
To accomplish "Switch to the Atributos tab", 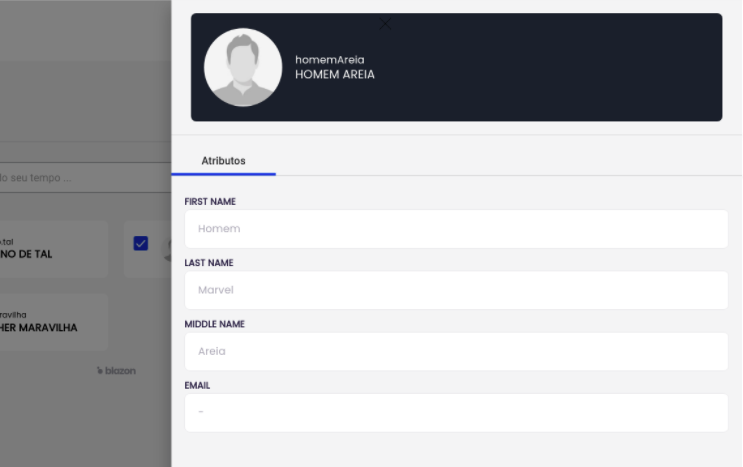I will point(223,161).
